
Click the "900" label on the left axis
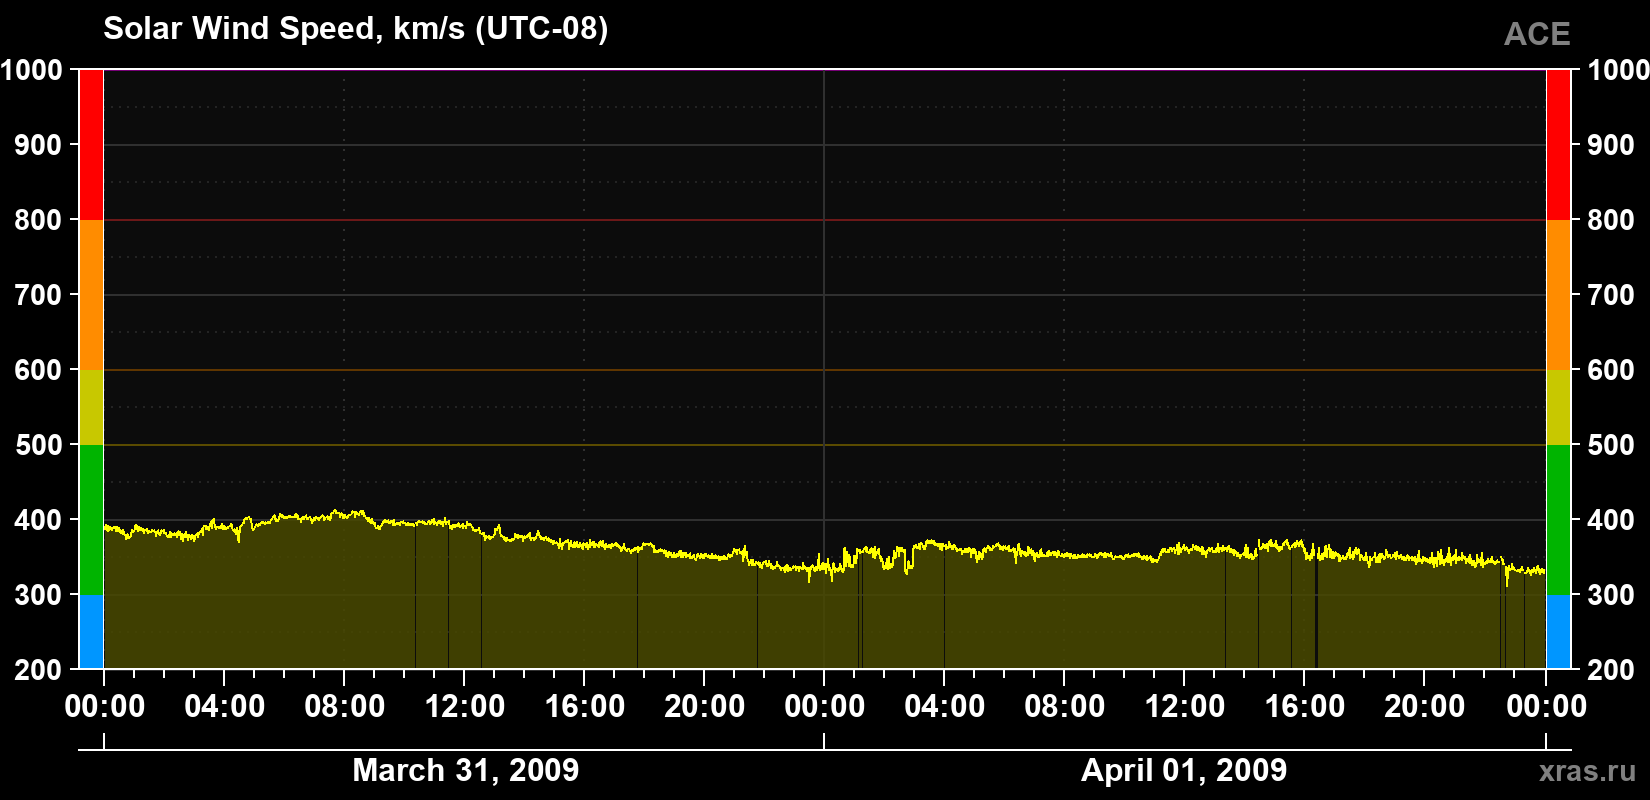[39, 145]
